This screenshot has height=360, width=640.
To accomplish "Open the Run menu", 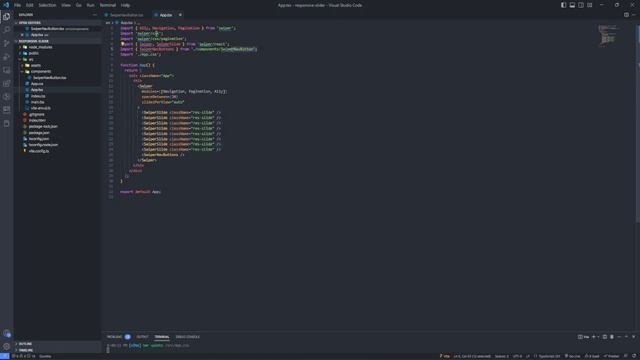I will pos(90,5).
